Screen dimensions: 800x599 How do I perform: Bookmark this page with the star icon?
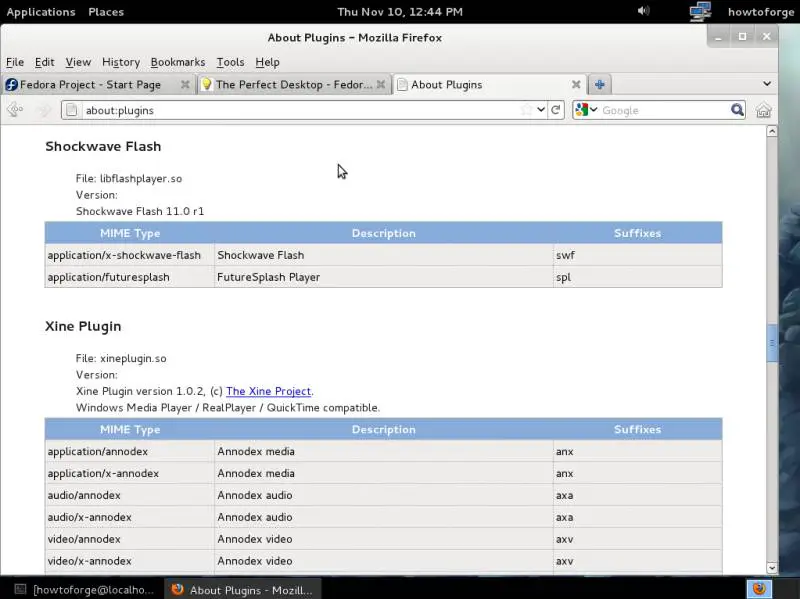tap(526, 110)
